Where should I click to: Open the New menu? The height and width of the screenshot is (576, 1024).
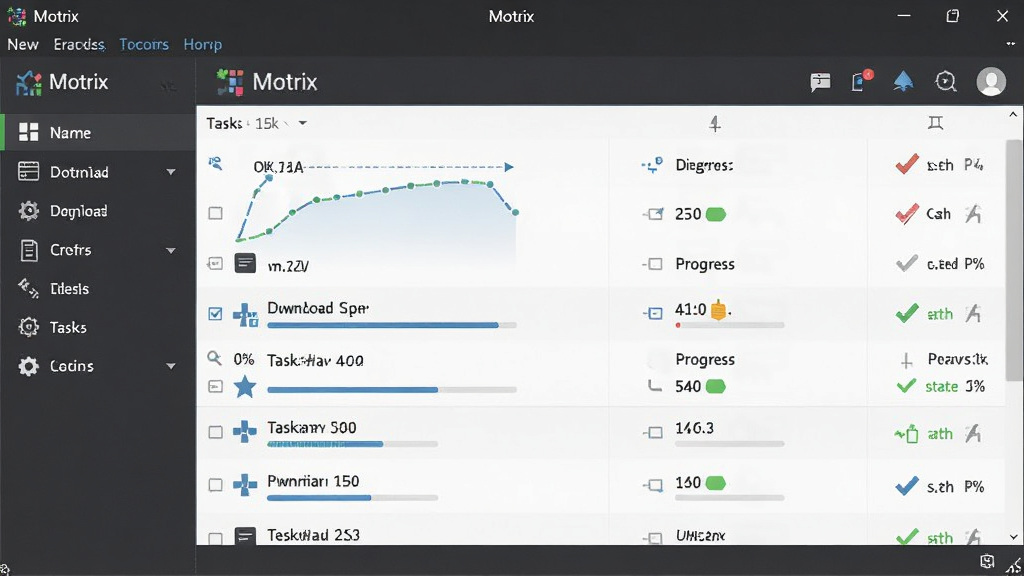tap(23, 44)
